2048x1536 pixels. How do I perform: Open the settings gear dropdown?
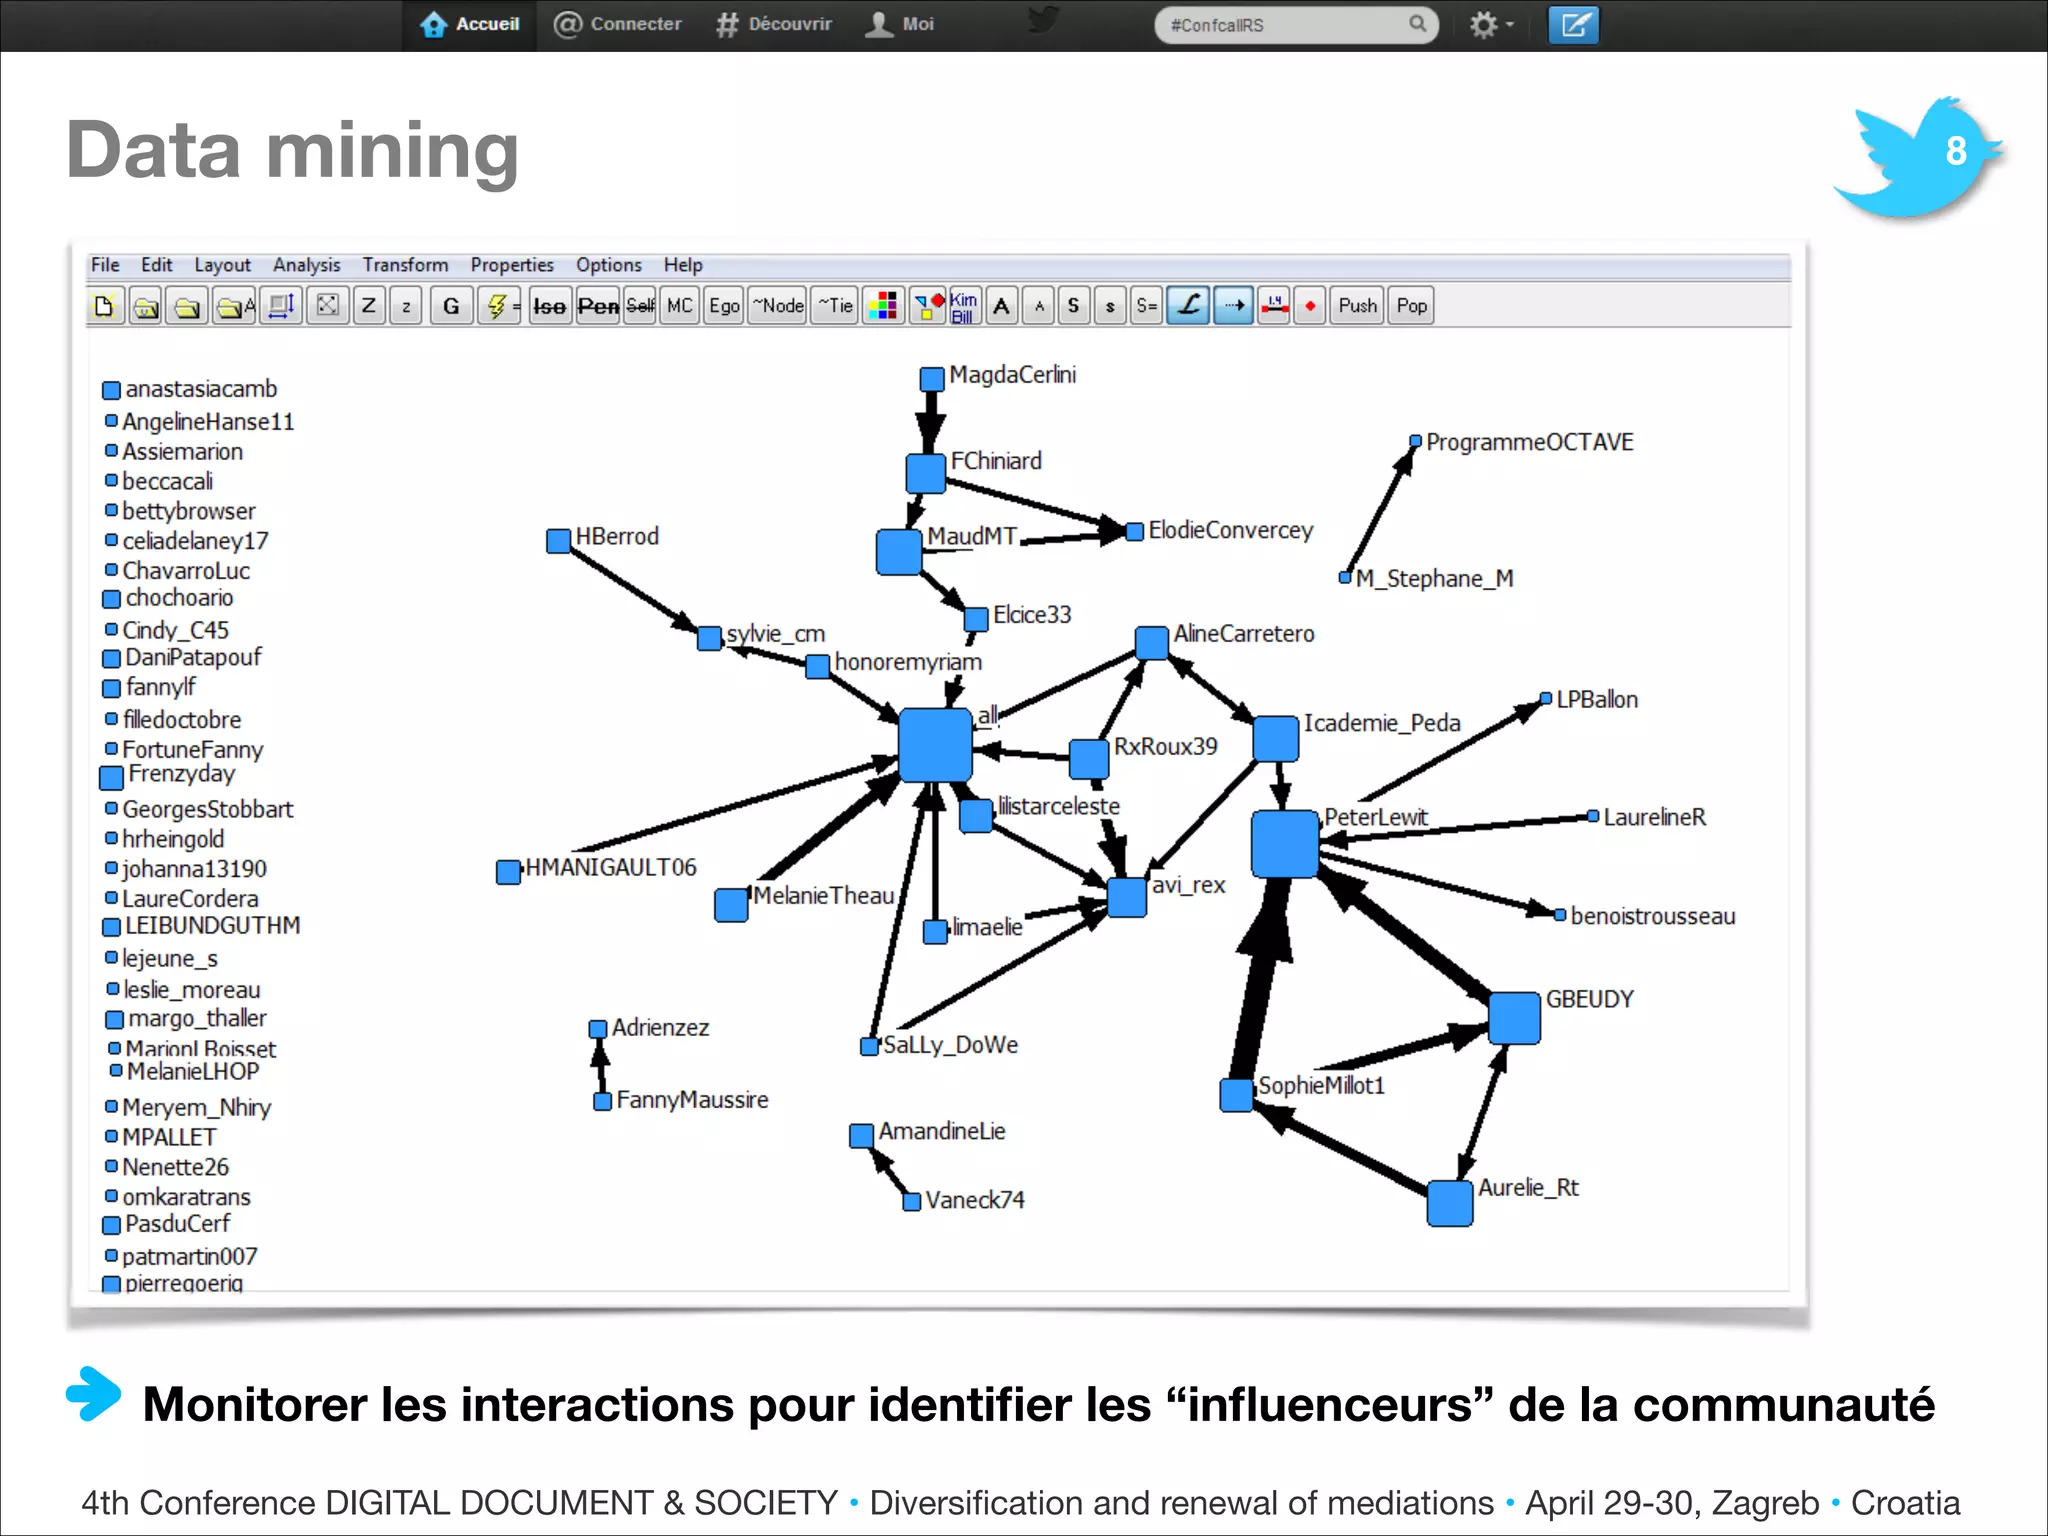(1491, 25)
